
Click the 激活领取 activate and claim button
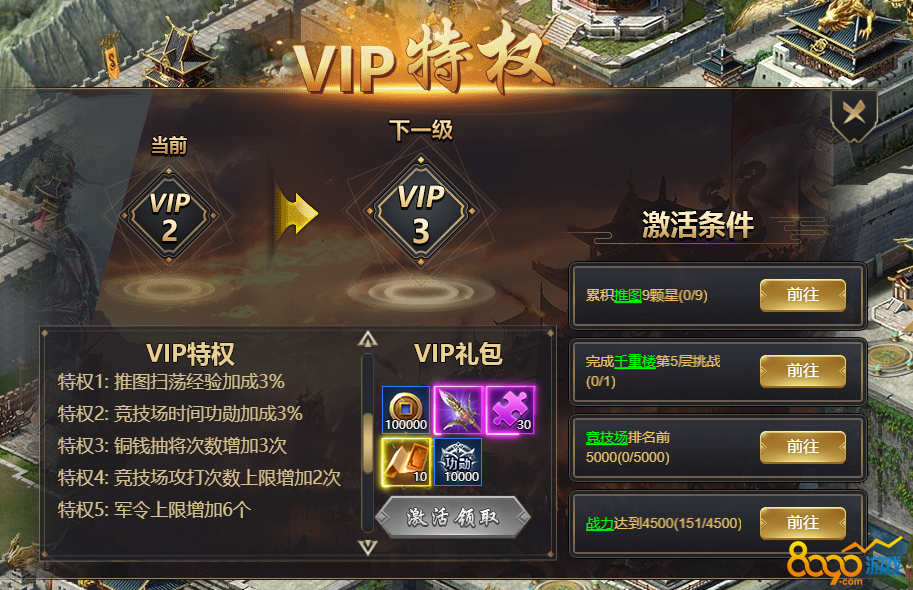452,517
